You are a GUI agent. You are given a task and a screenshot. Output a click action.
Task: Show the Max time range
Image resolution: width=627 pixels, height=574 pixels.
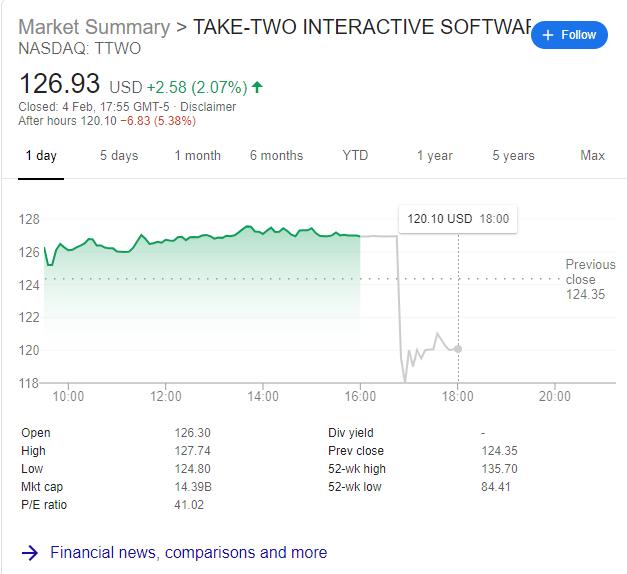click(x=592, y=155)
